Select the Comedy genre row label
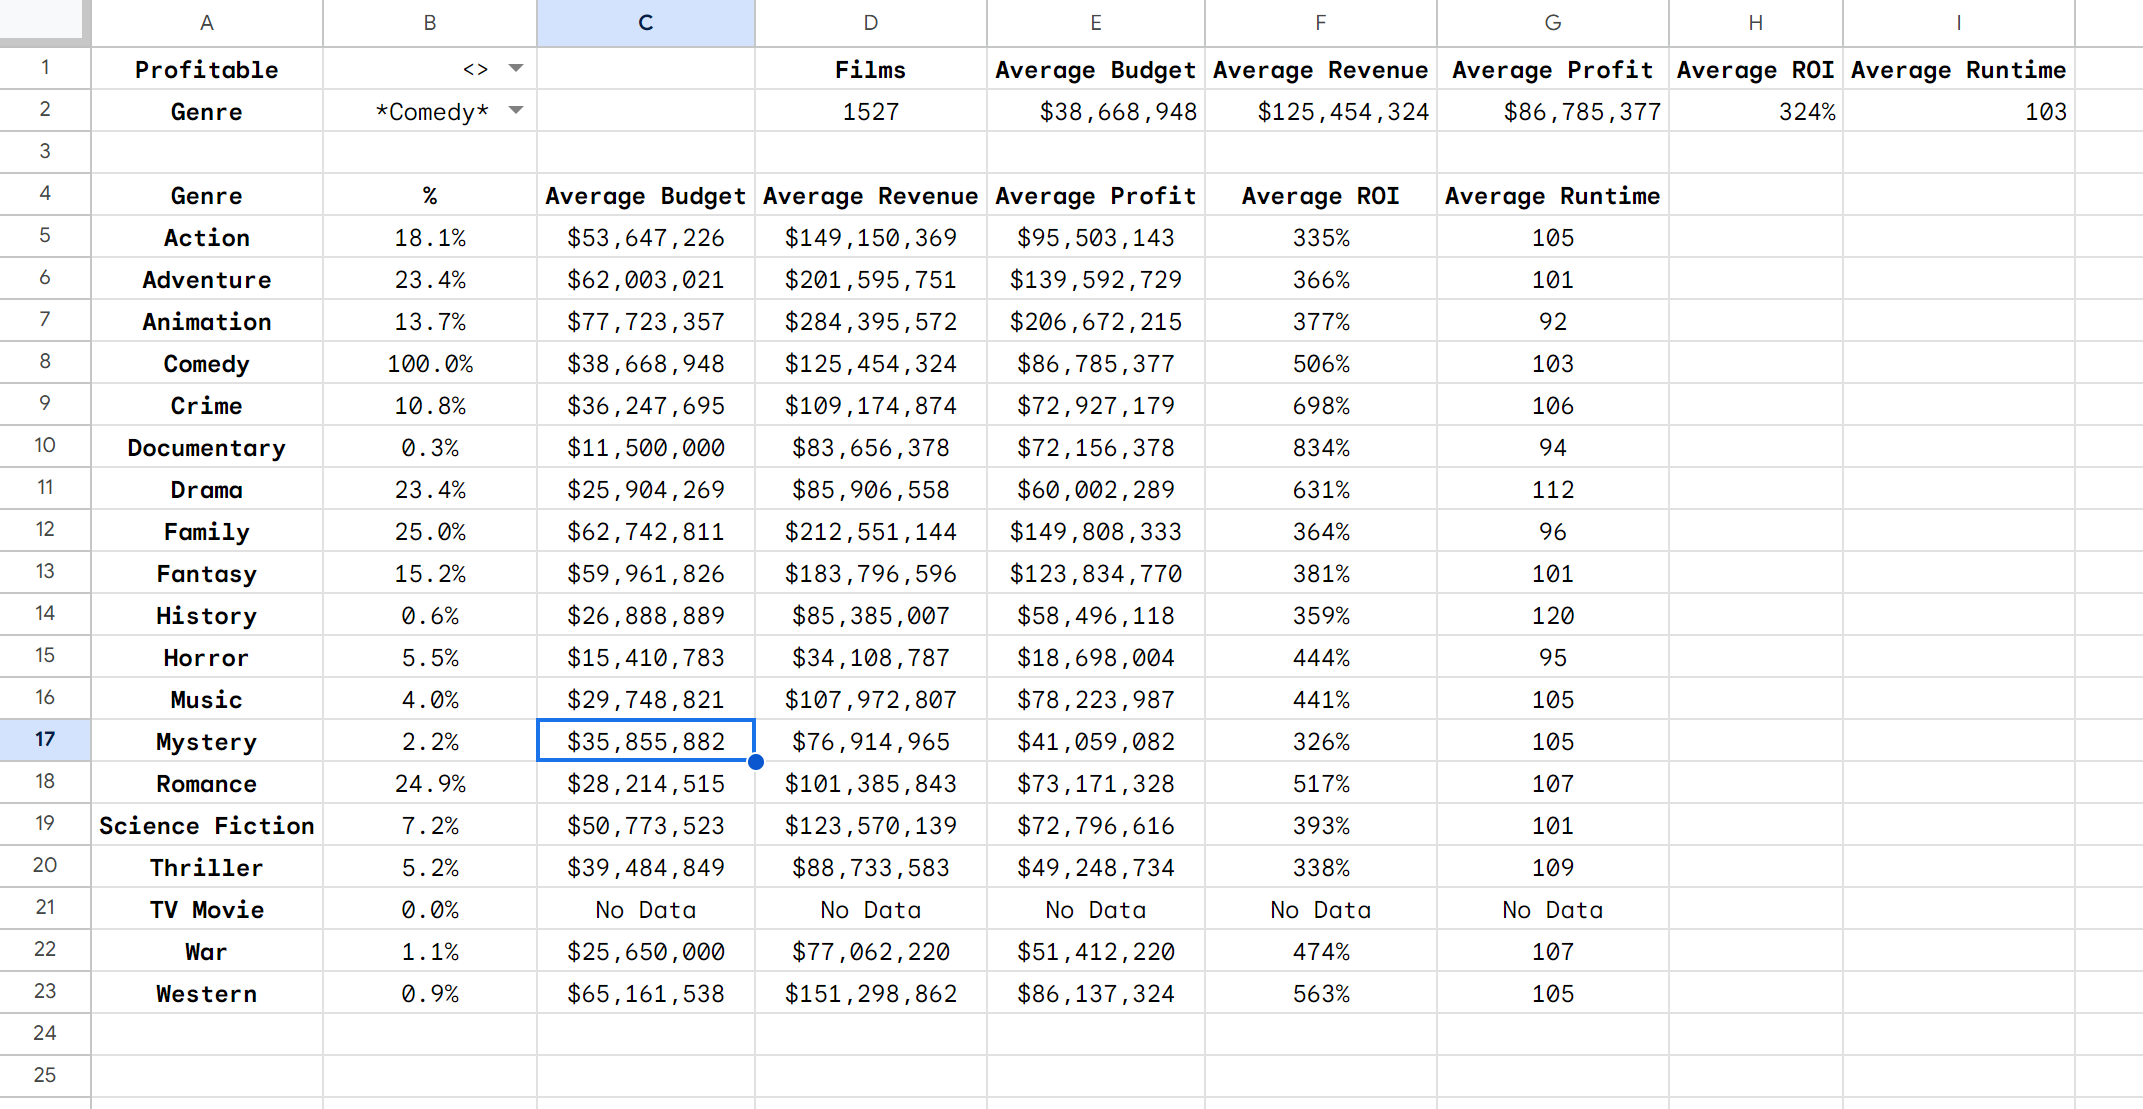 coord(206,363)
